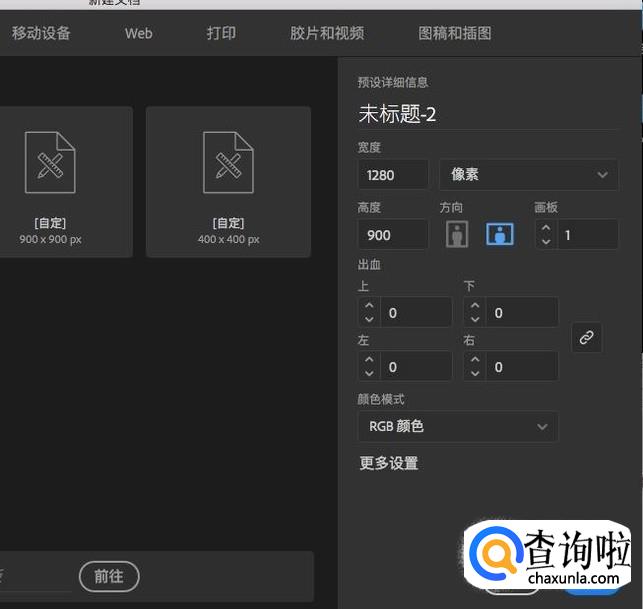643x609 pixels.
Task: Open 更多设置 more settings
Action: [389, 463]
